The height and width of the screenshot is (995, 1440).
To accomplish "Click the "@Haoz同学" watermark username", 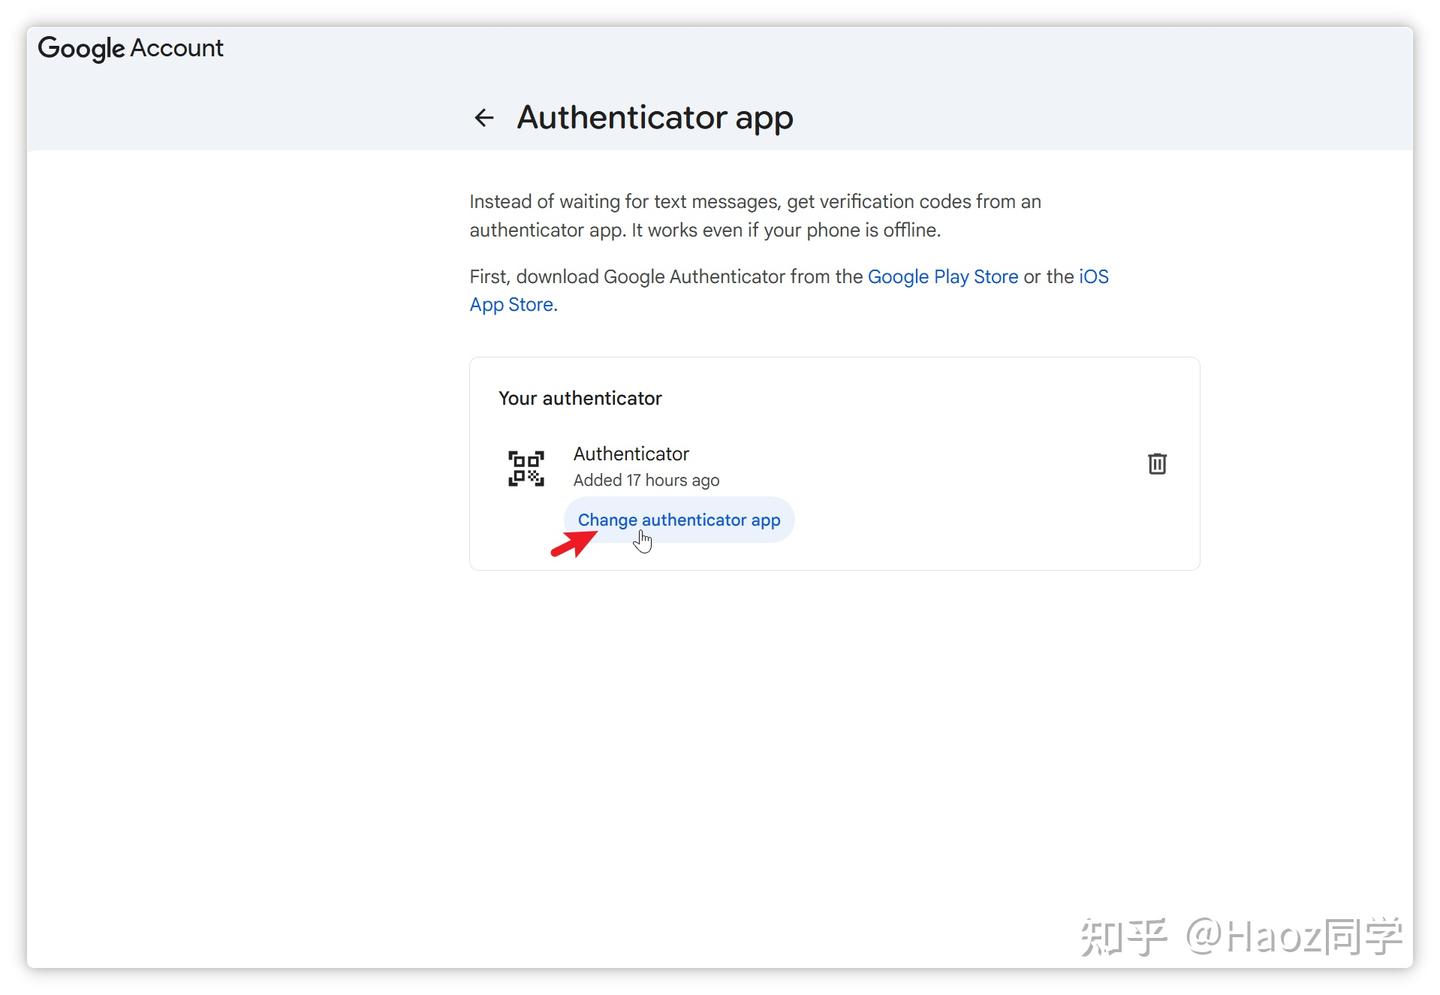I will (x=1294, y=937).
